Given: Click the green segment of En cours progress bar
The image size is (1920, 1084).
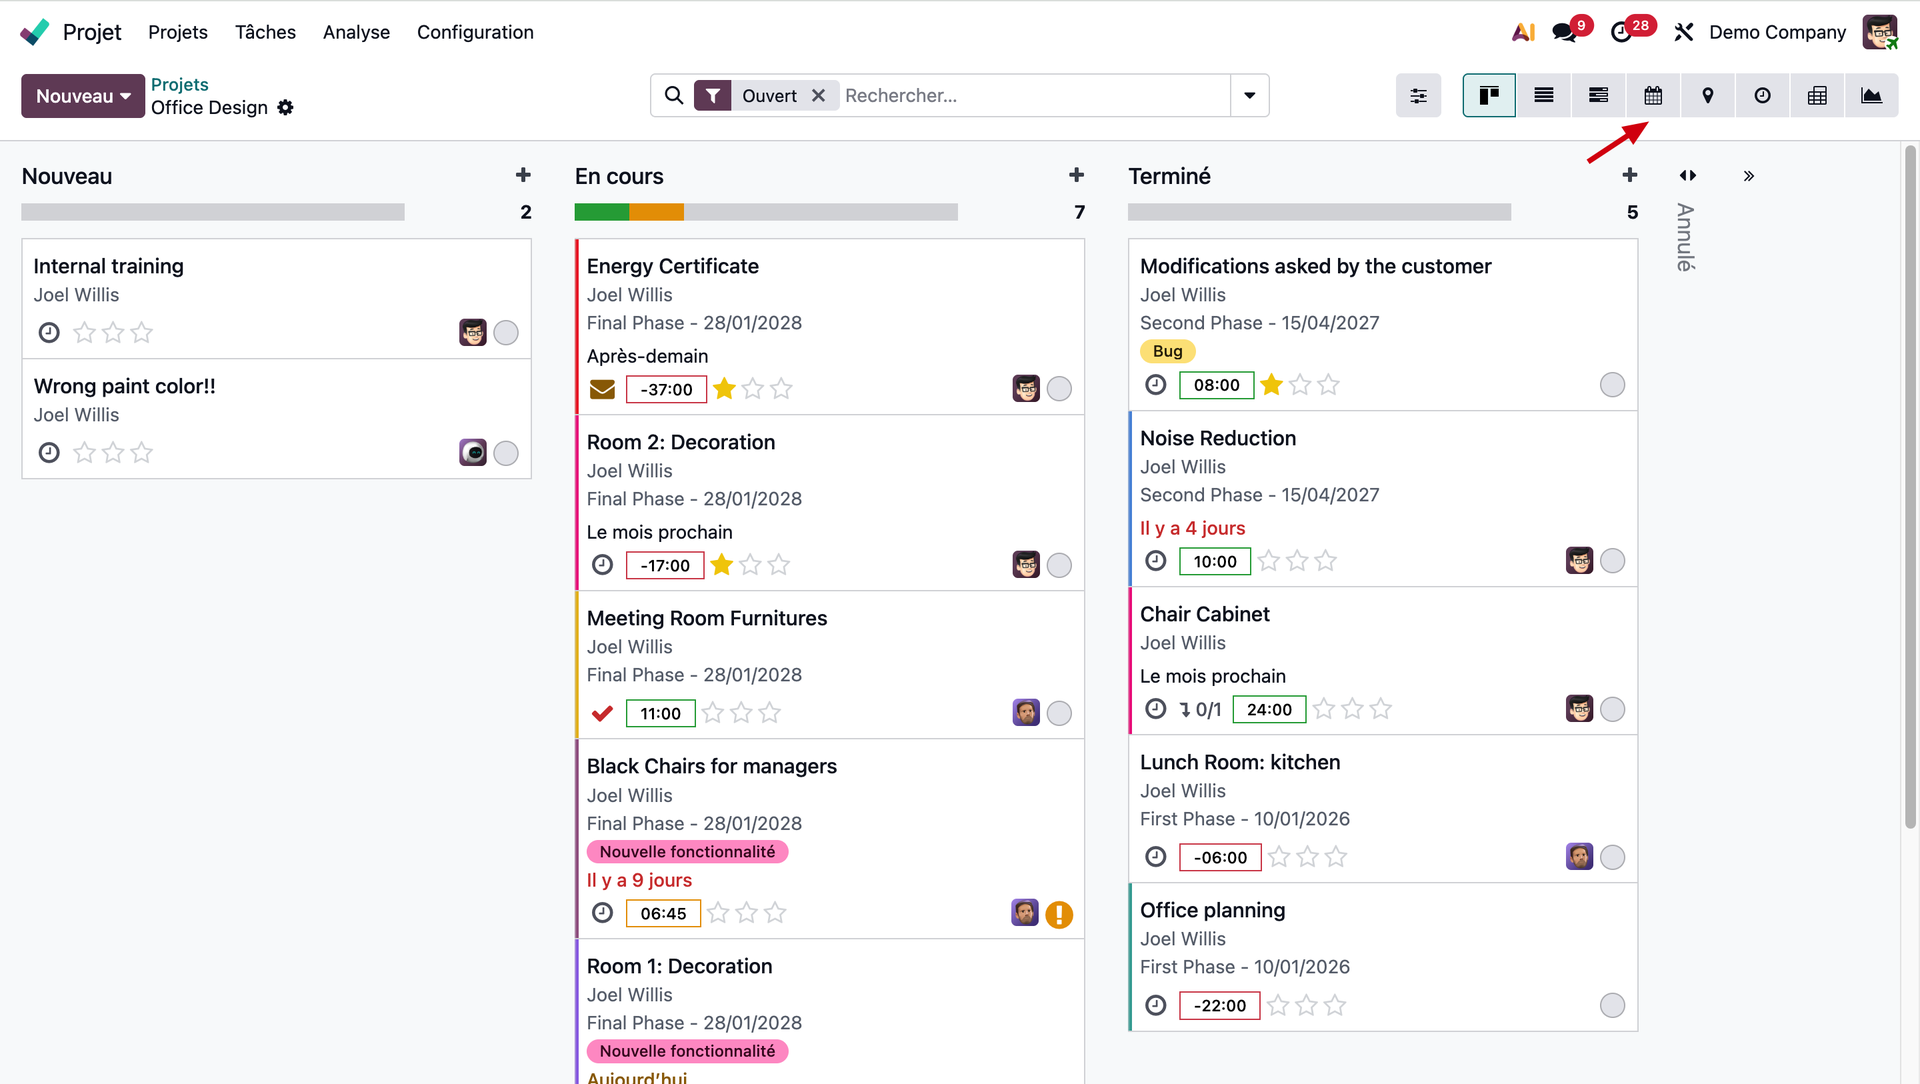Looking at the screenshot, I should (601, 212).
